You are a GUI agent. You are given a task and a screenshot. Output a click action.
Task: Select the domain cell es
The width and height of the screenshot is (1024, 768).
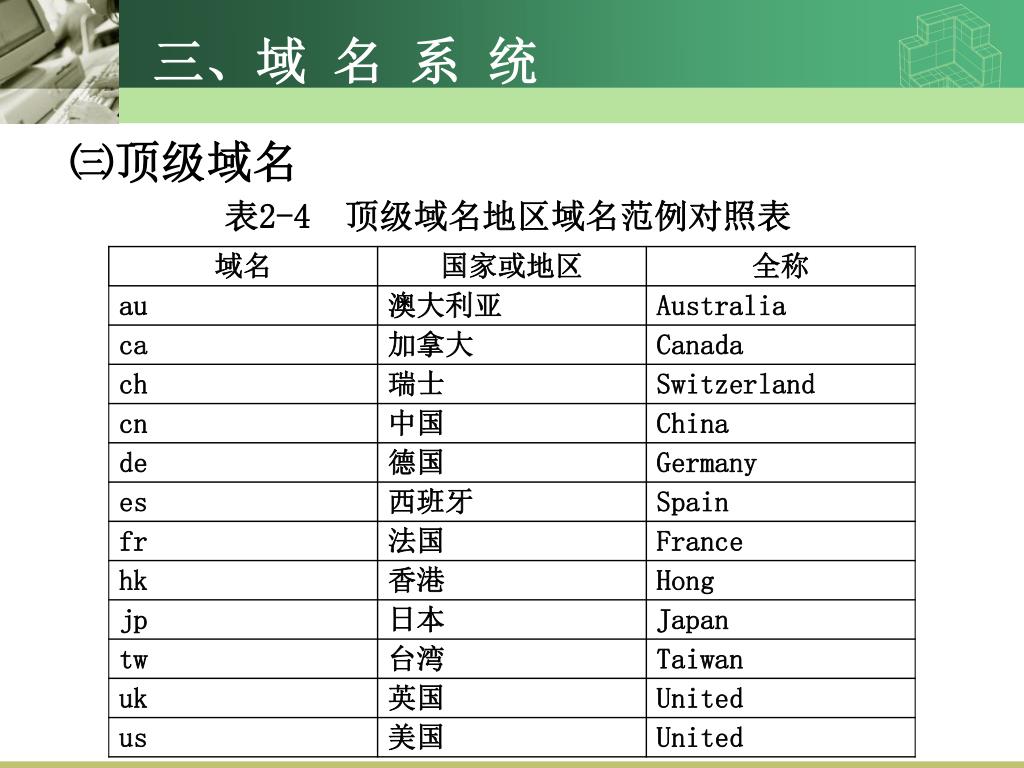[x=243, y=502]
